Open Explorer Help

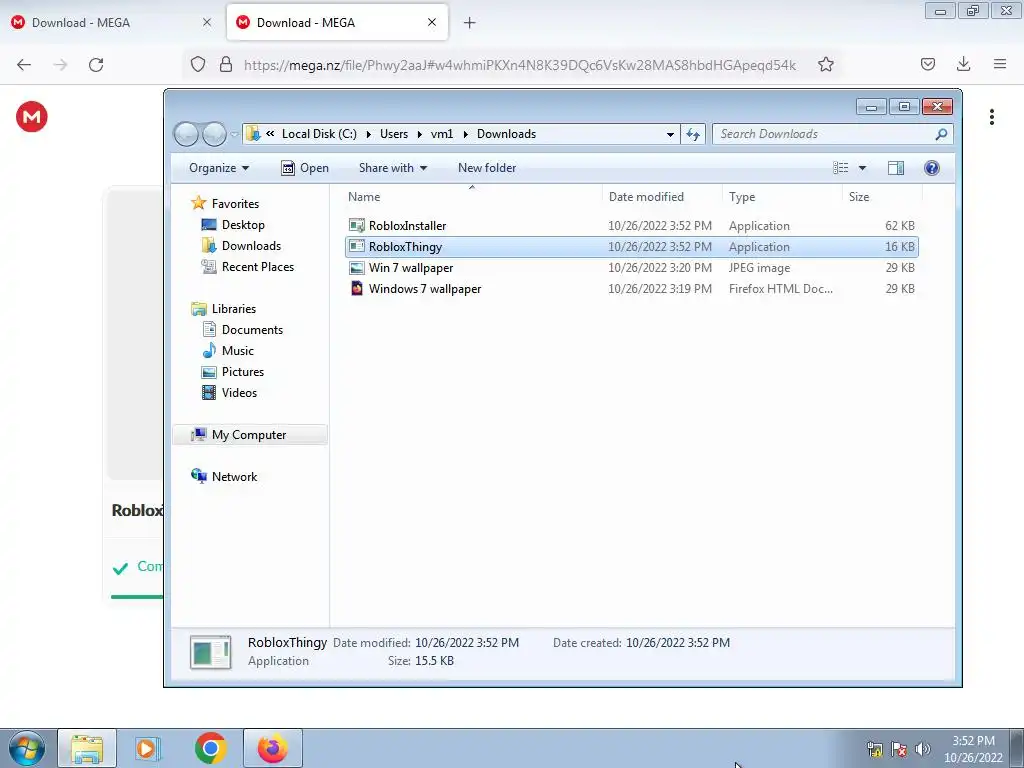pos(932,168)
